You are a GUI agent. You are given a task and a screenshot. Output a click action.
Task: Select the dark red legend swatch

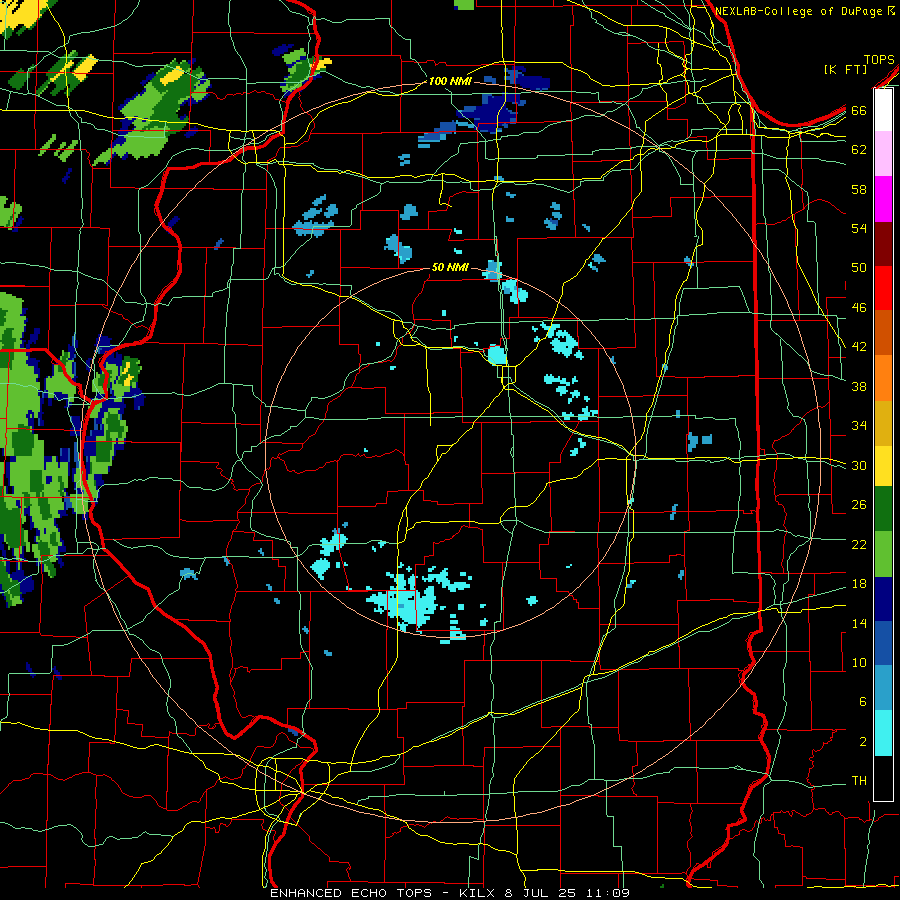(x=883, y=244)
